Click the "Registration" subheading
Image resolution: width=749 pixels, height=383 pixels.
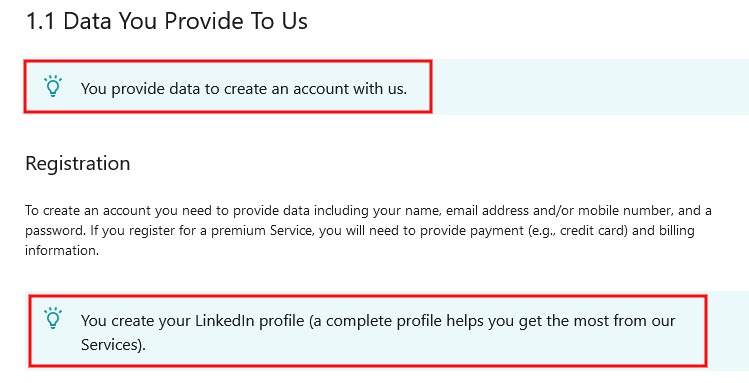pos(77,163)
